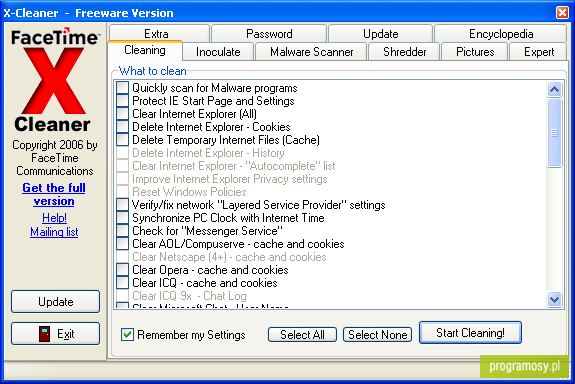The image size is (575, 384).
Task: Go to the Shredder tab
Action: [x=404, y=52]
